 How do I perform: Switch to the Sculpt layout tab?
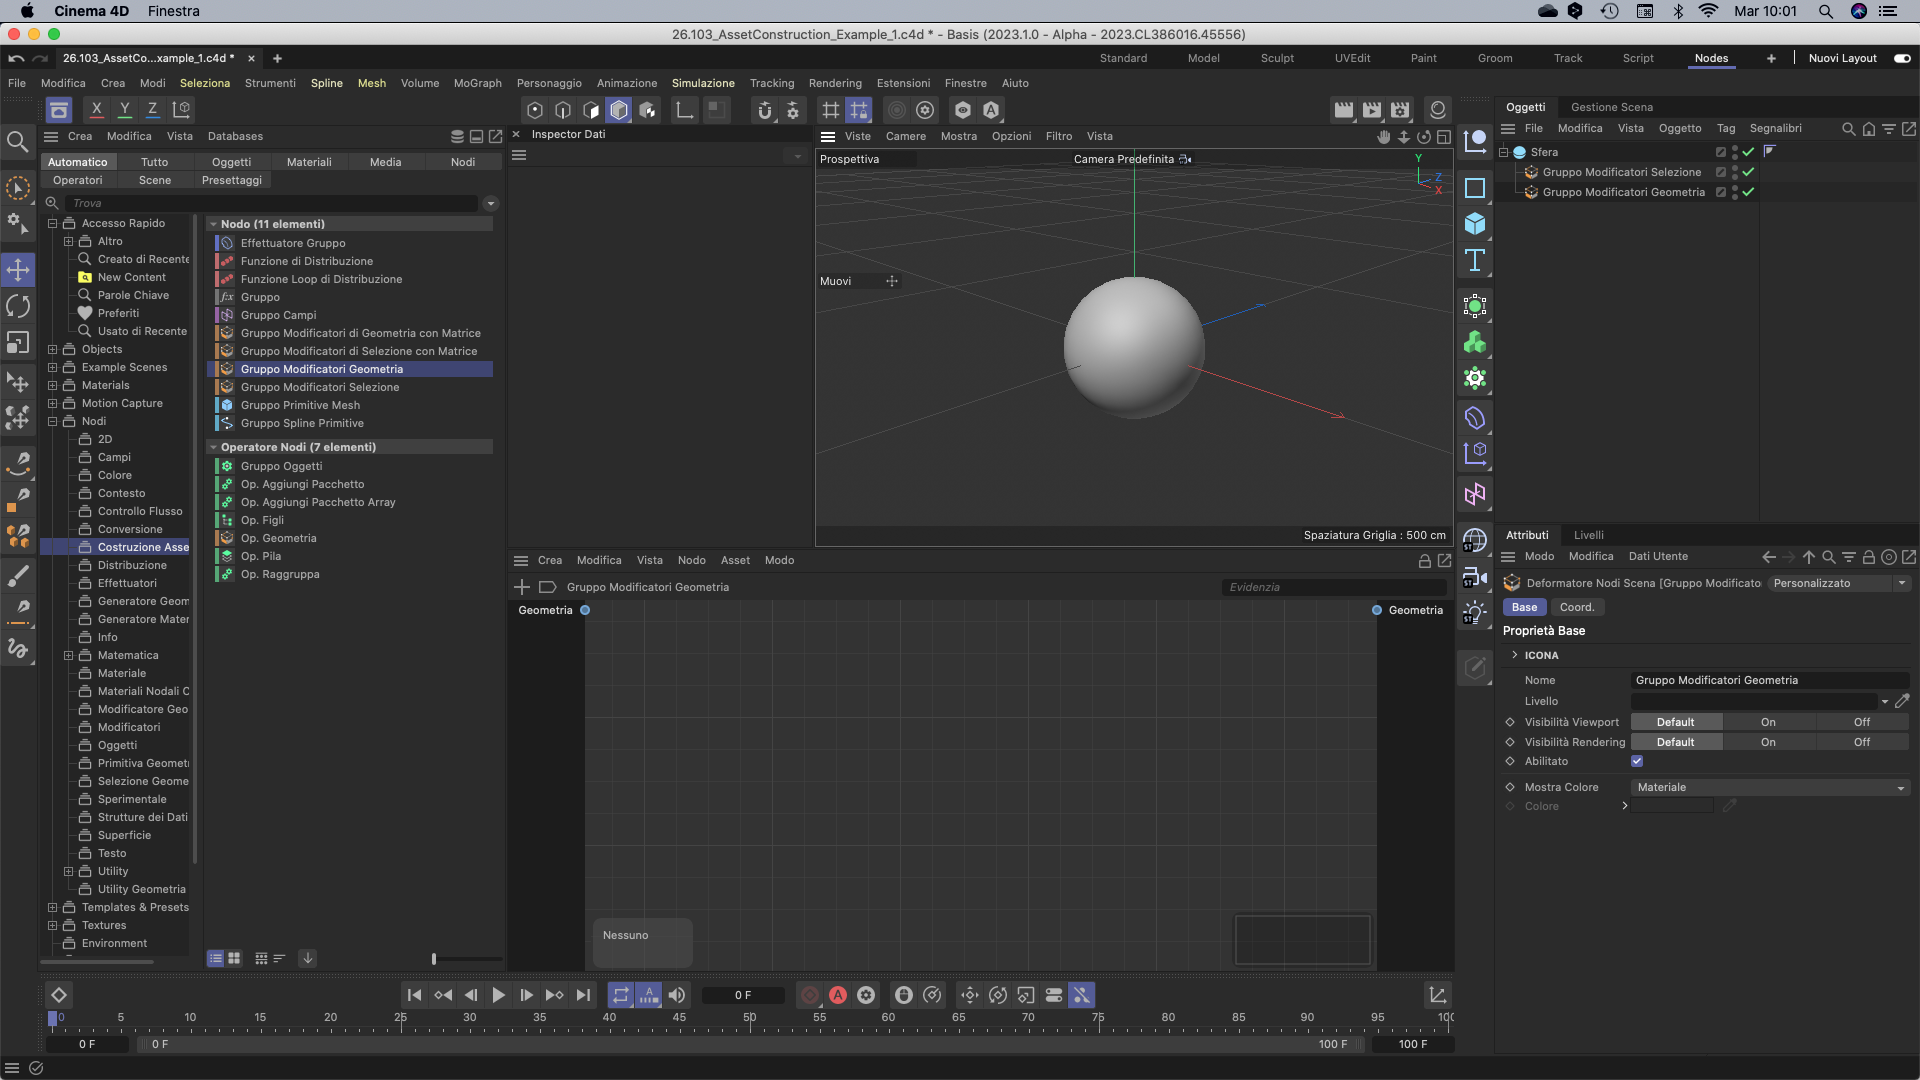tap(1277, 58)
